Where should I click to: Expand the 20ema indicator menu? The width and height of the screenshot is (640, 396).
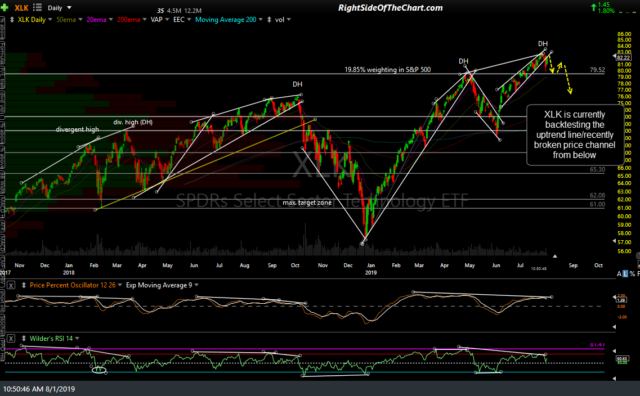[110, 20]
